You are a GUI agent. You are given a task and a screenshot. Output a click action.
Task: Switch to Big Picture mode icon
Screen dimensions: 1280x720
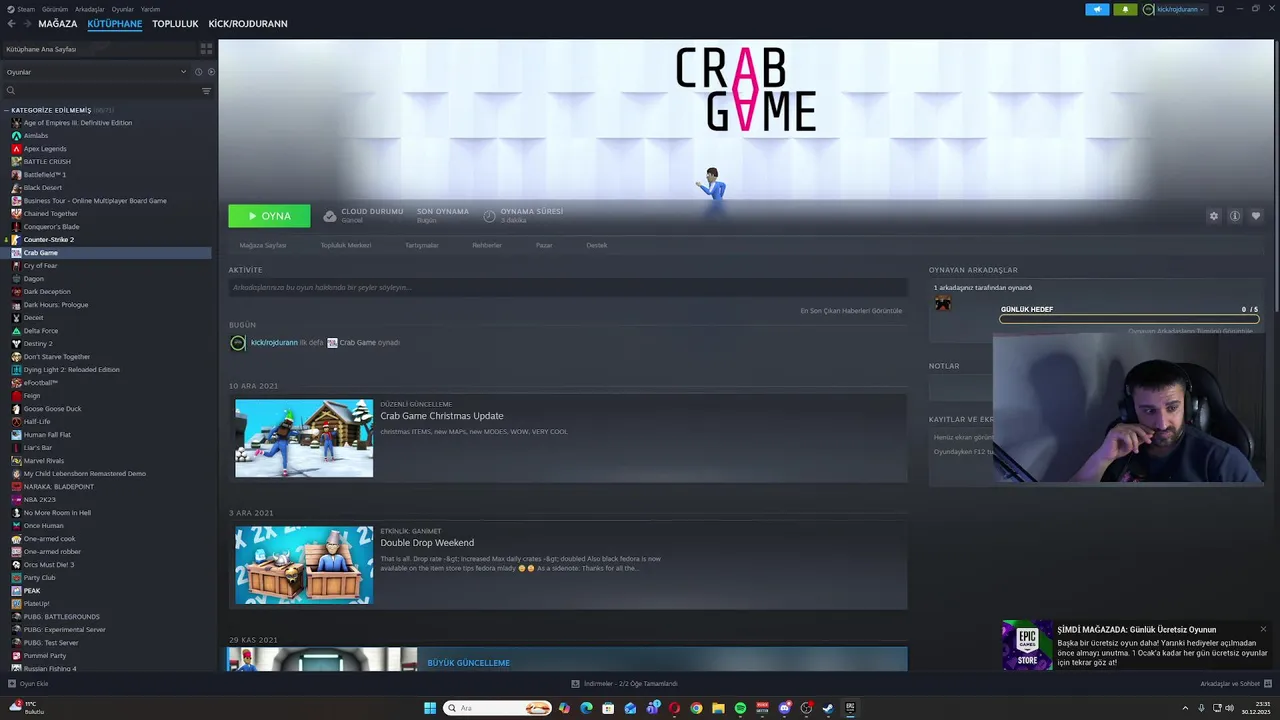[1220, 9]
